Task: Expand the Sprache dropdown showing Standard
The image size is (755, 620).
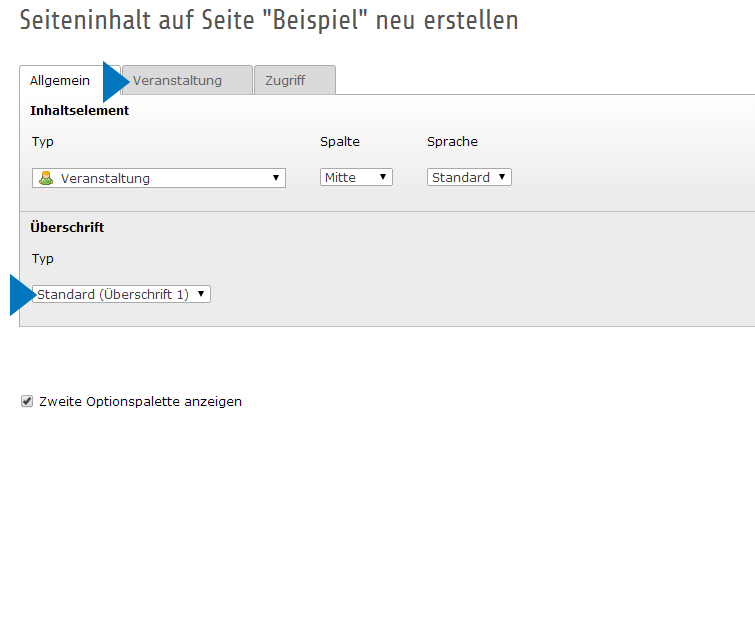Action: click(x=469, y=177)
